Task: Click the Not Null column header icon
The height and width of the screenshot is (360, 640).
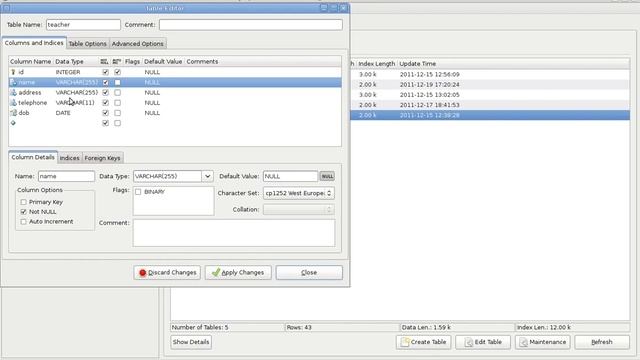Action: 104,62
